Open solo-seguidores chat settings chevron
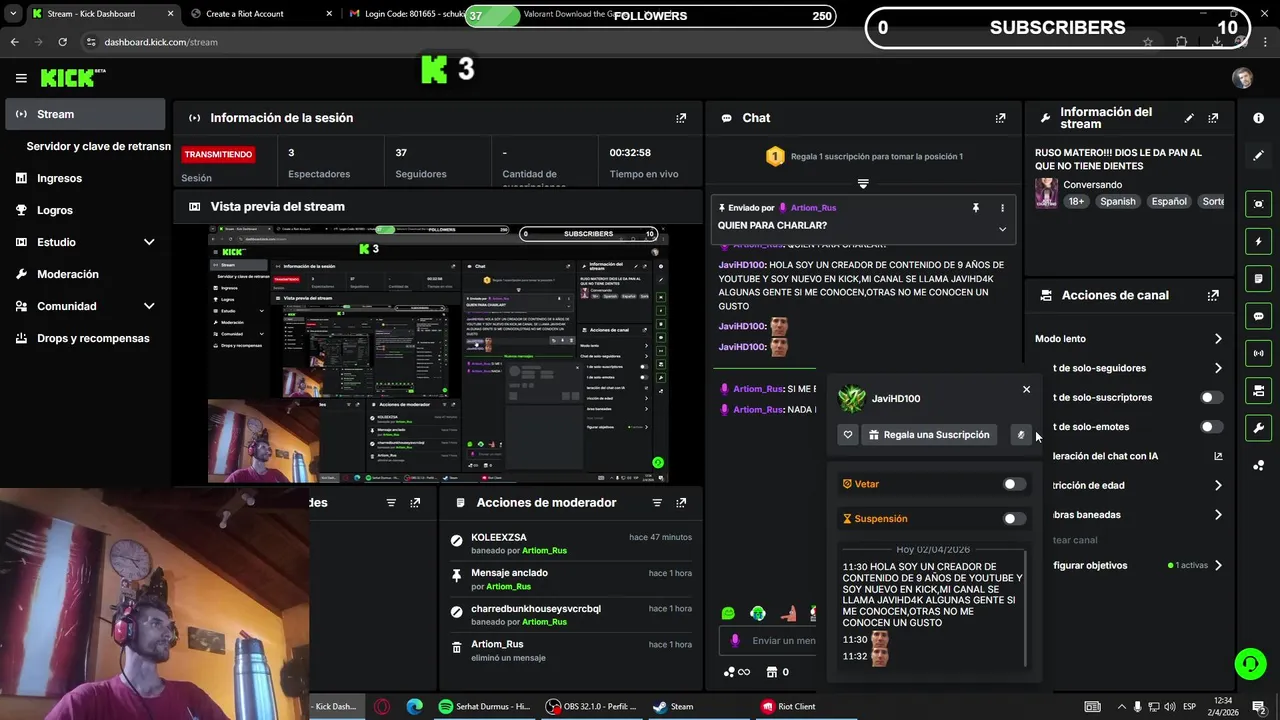The image size is (1280, 720). tap(1218, 368)
